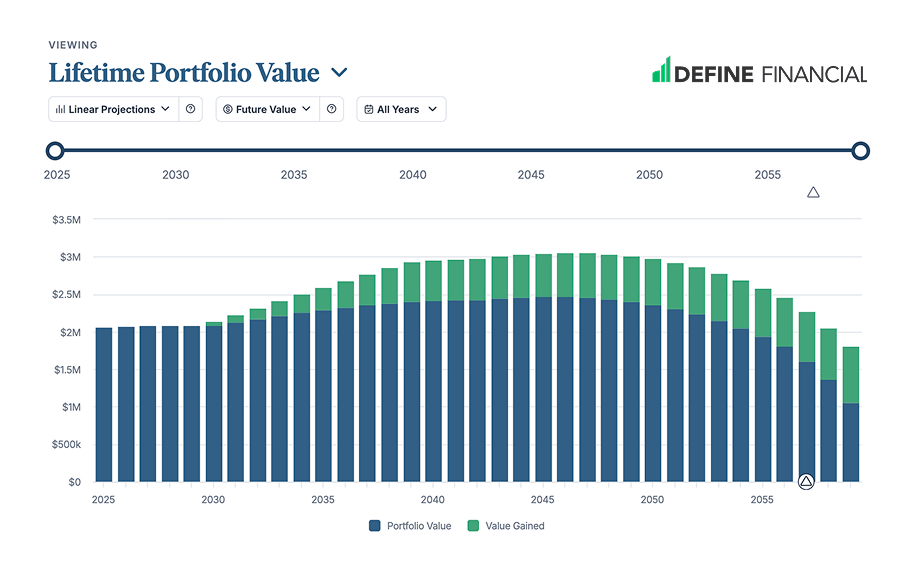
Task: Click the dollar icon in Future Value
Action: coord(228,109)
